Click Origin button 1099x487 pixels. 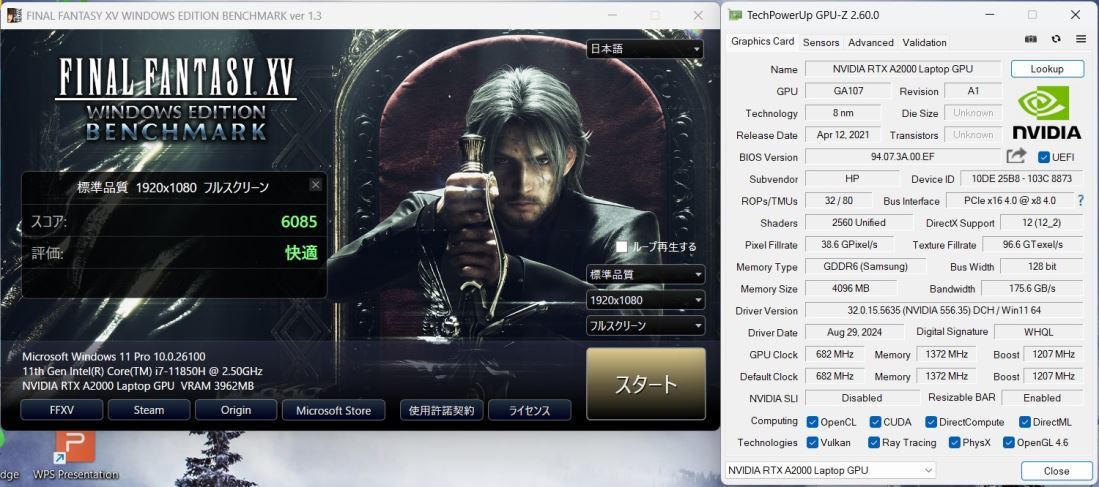pyautogui.click(x=236, y=410)
